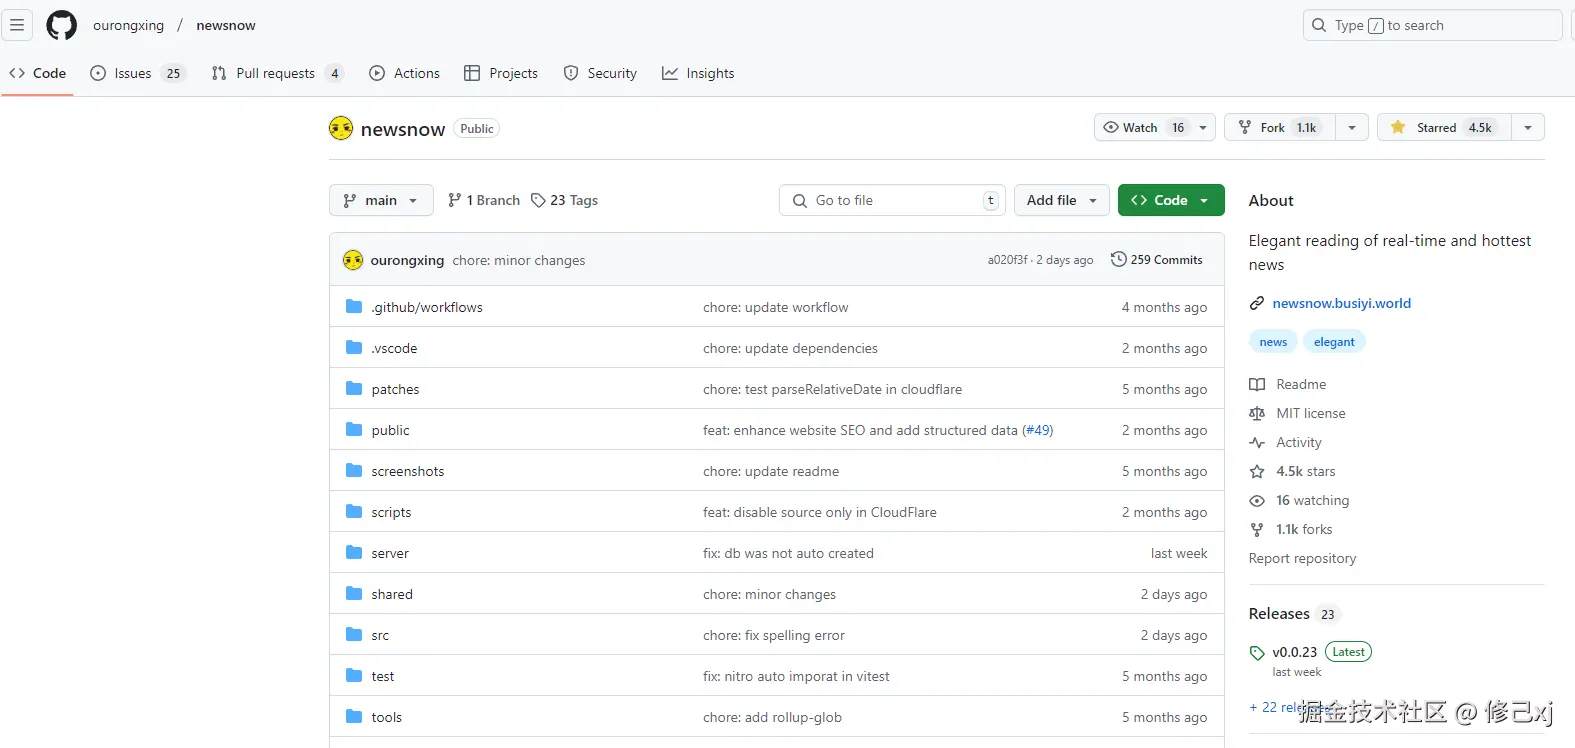View the 259 Commits history
This screenshot has height=748, width=1575.
(1157, 260)
